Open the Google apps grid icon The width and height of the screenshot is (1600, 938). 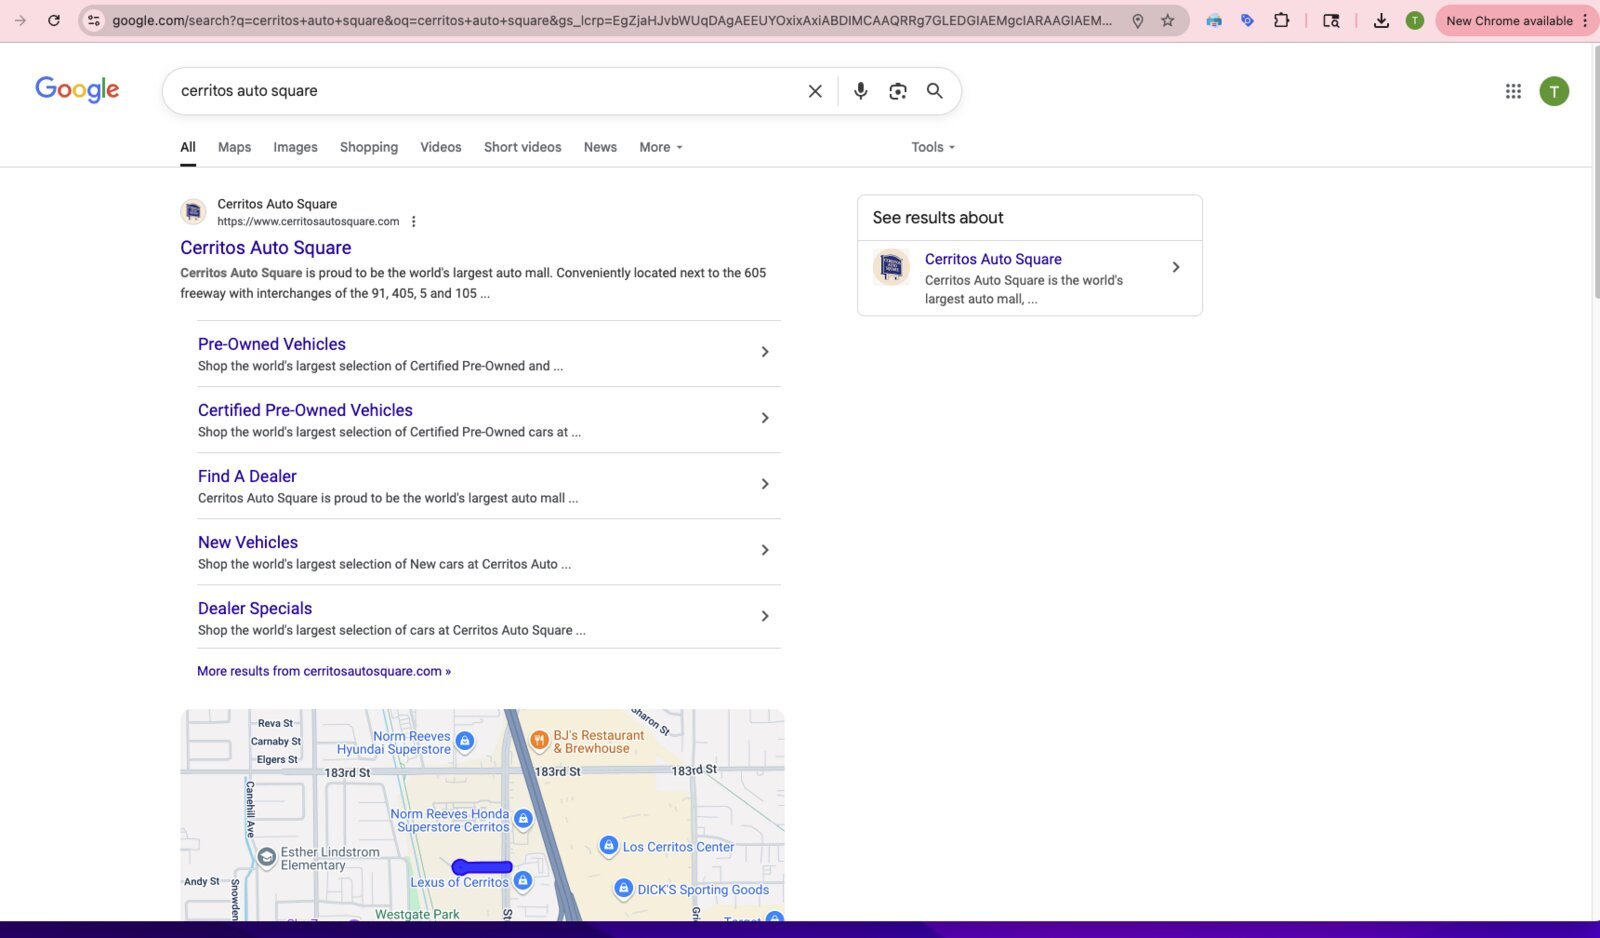click(x=1513, y=91)
